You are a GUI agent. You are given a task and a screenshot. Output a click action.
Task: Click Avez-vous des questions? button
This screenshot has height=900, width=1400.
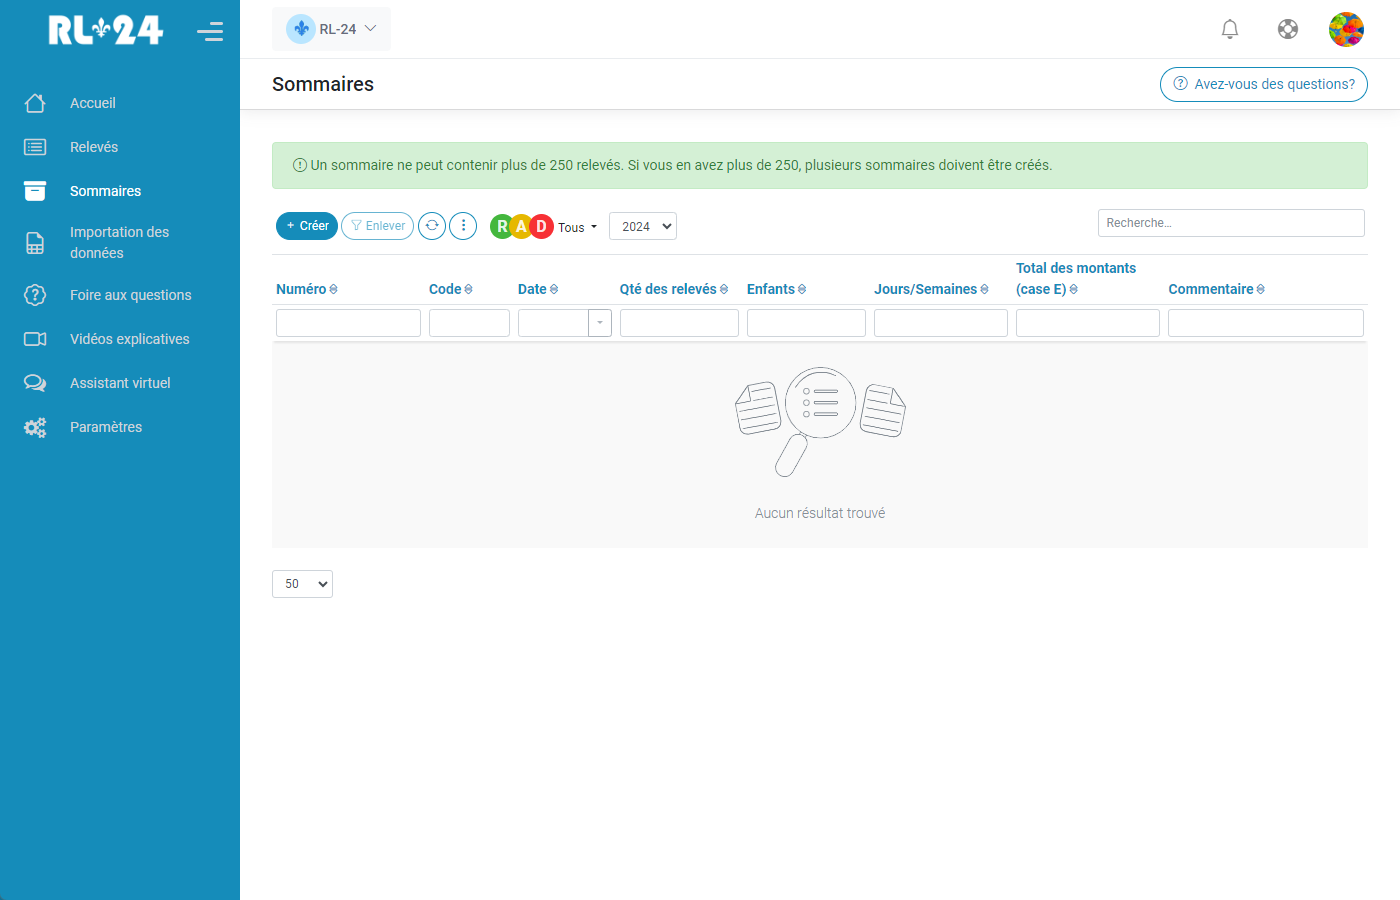1263,84
